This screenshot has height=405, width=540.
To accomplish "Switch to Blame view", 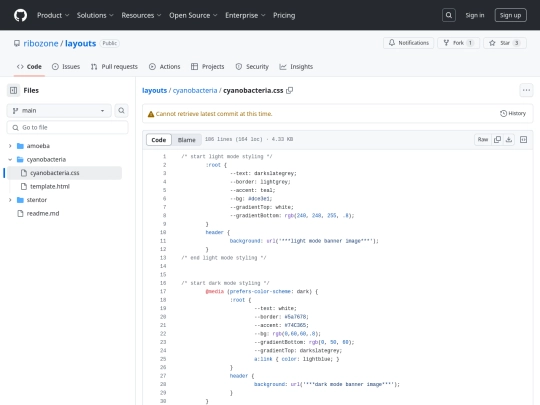I will [x=186, y=140].
